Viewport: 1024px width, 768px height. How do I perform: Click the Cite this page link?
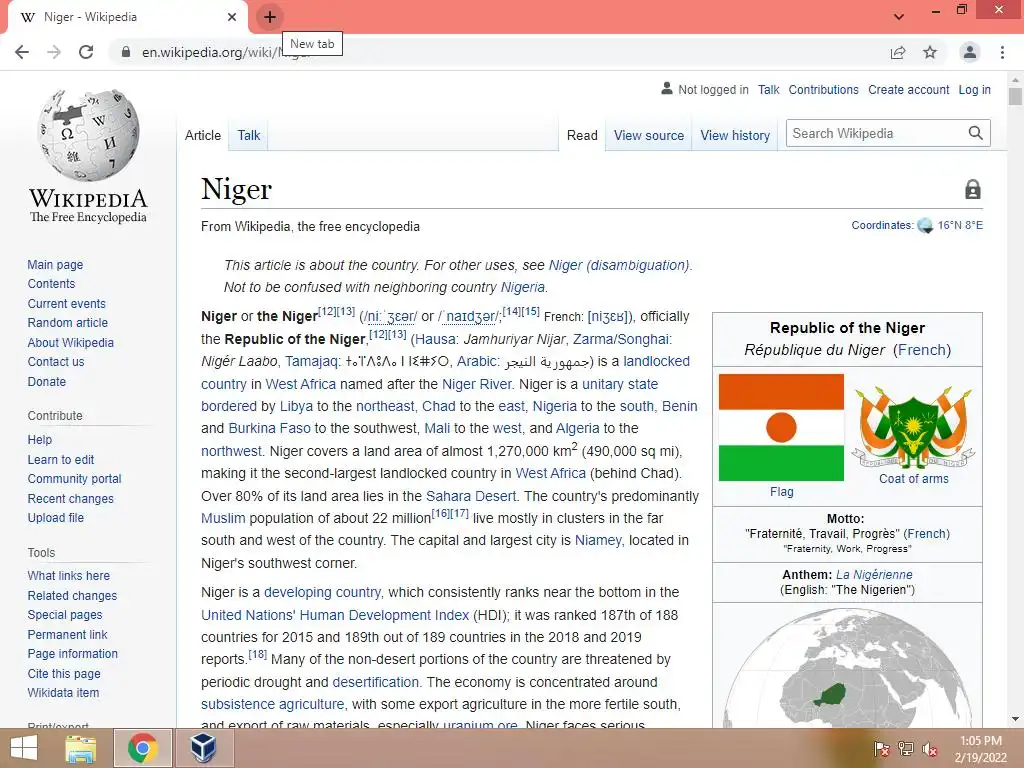click(64, 673)
